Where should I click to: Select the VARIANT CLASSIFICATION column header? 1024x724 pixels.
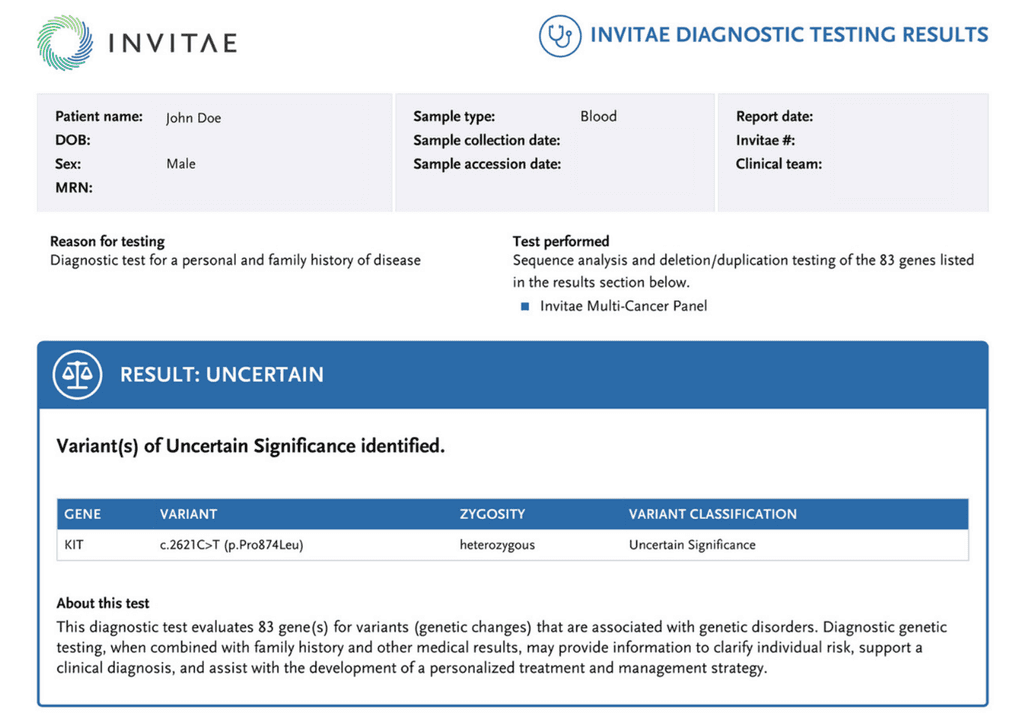point(712,514)
